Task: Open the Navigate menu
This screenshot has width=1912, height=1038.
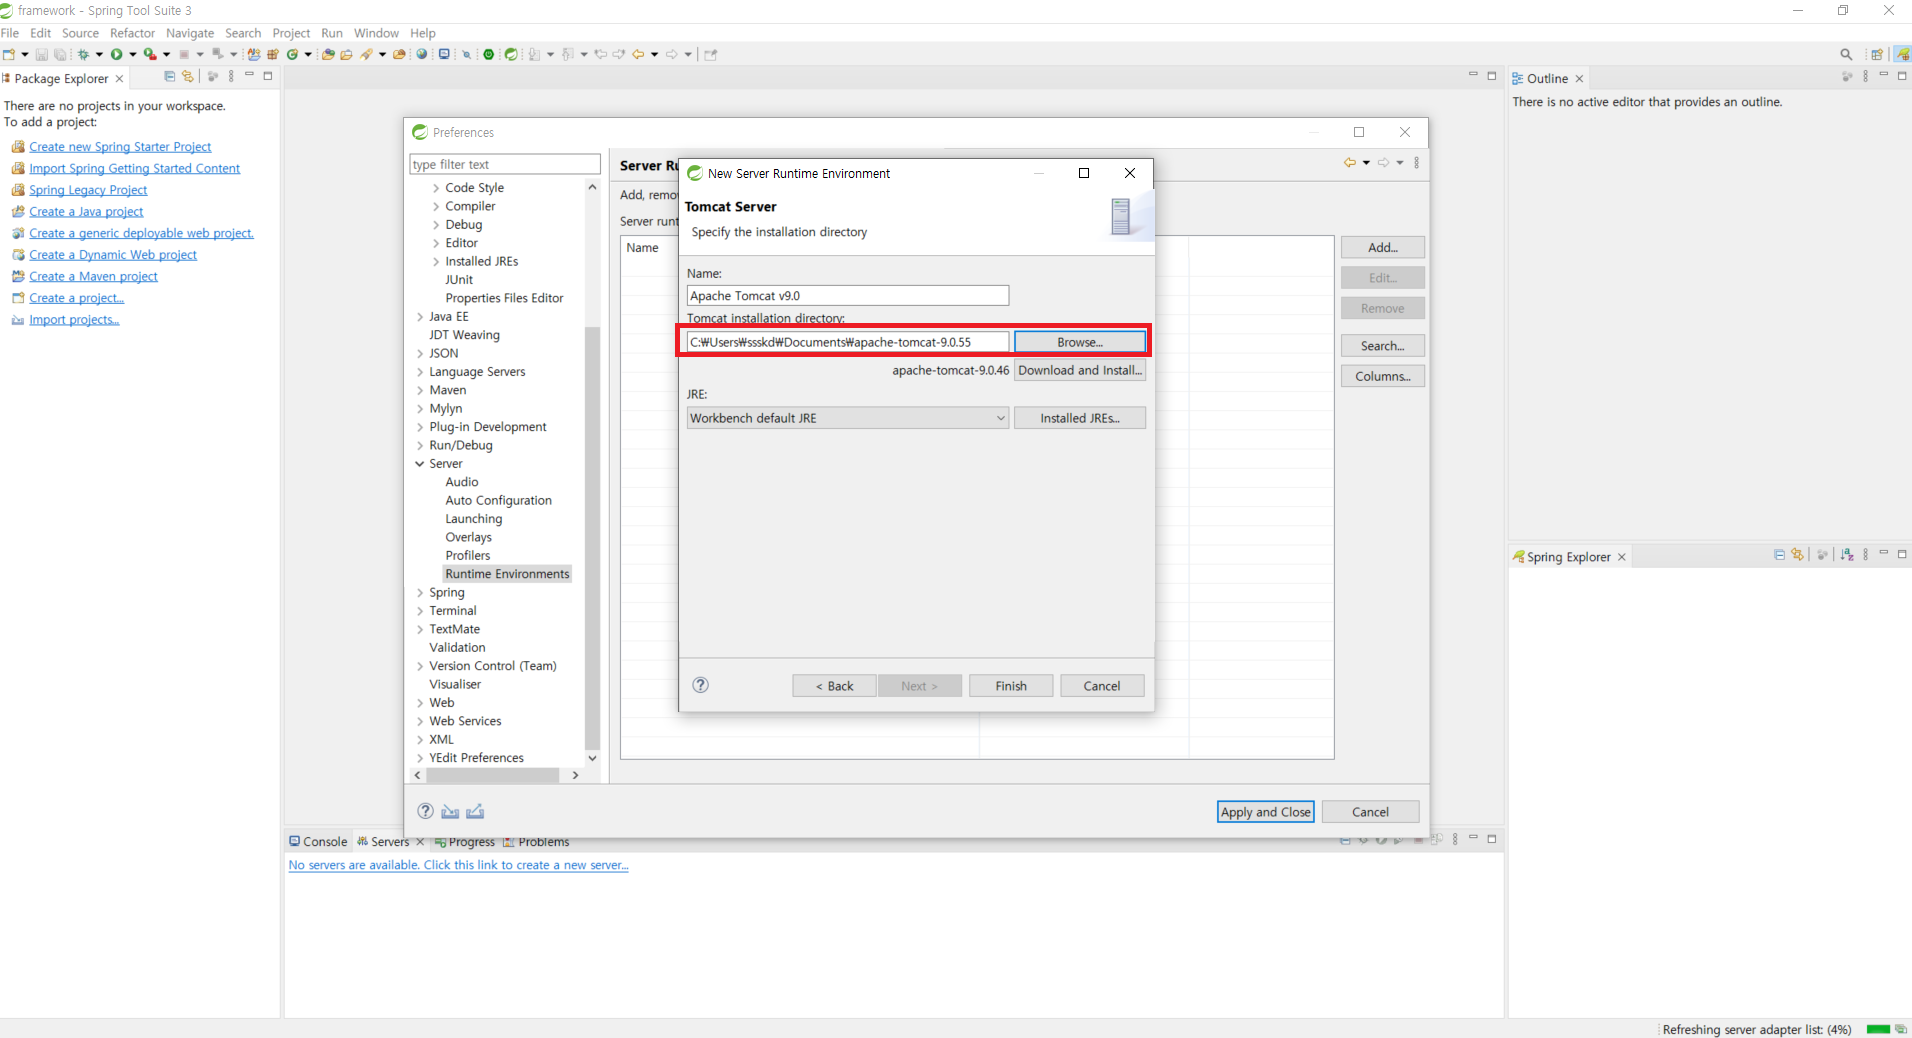Action: (190, 33)
